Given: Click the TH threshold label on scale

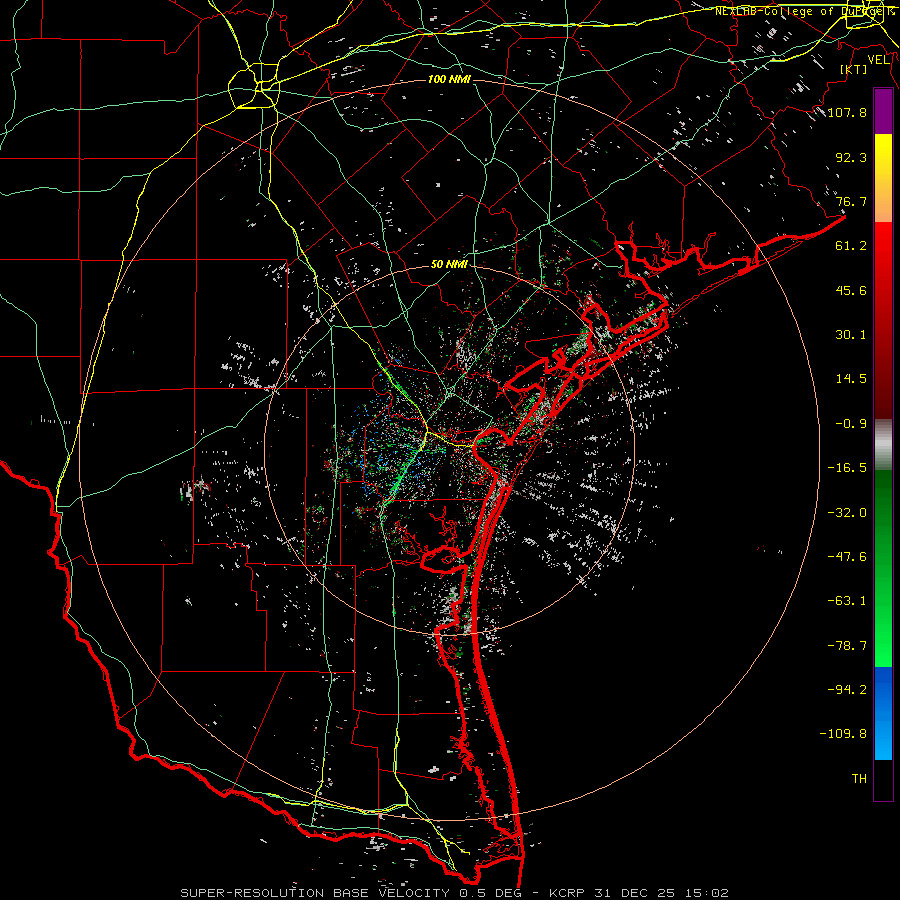Looking at the screenshot, I should click(859, 779).
